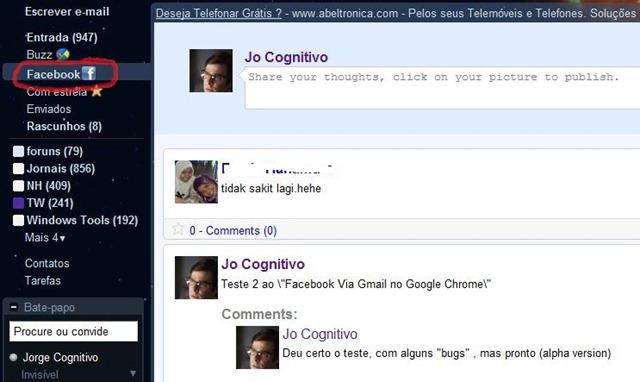640x382 pixels.
Task: Expand the Mais 4 labels dropdown
Action: click(45, 238)
